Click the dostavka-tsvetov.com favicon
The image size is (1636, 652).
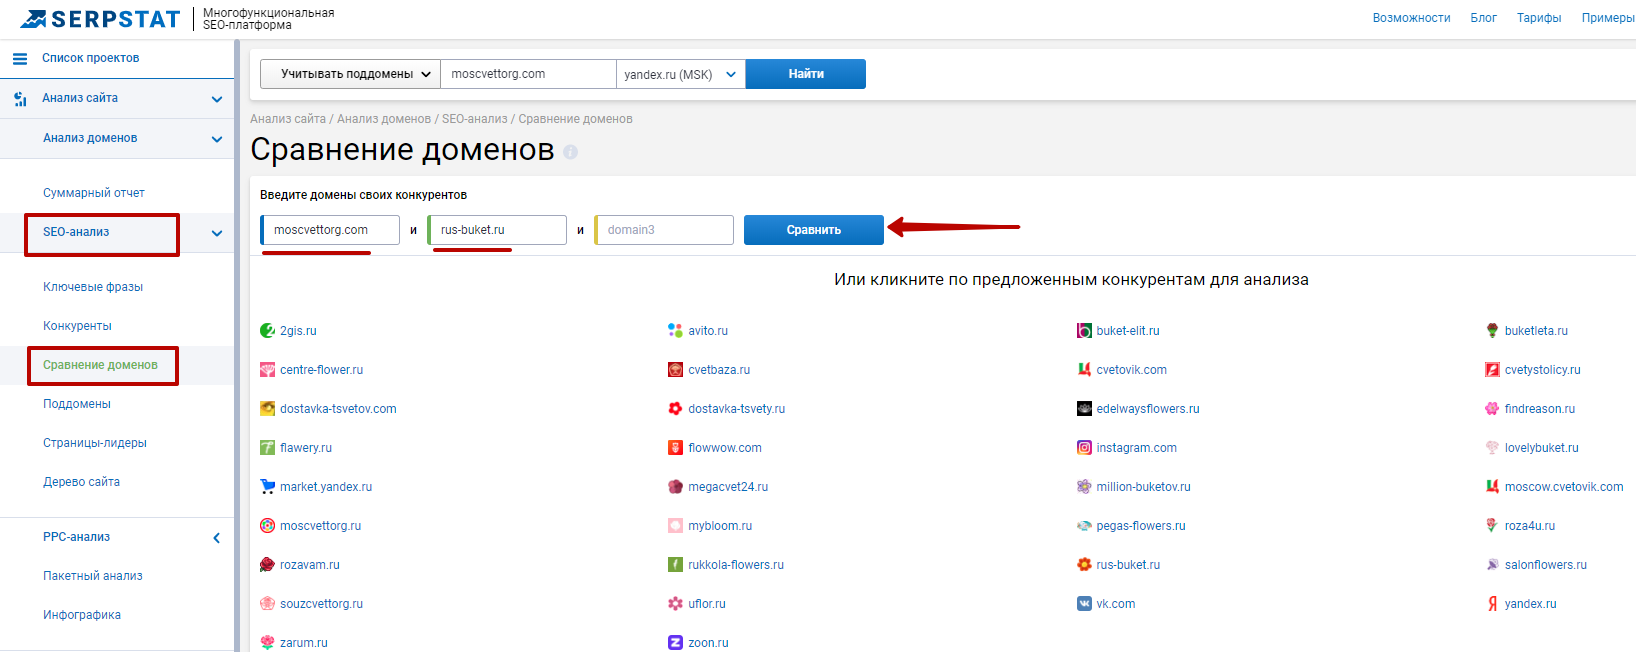[x=267, y=409]
